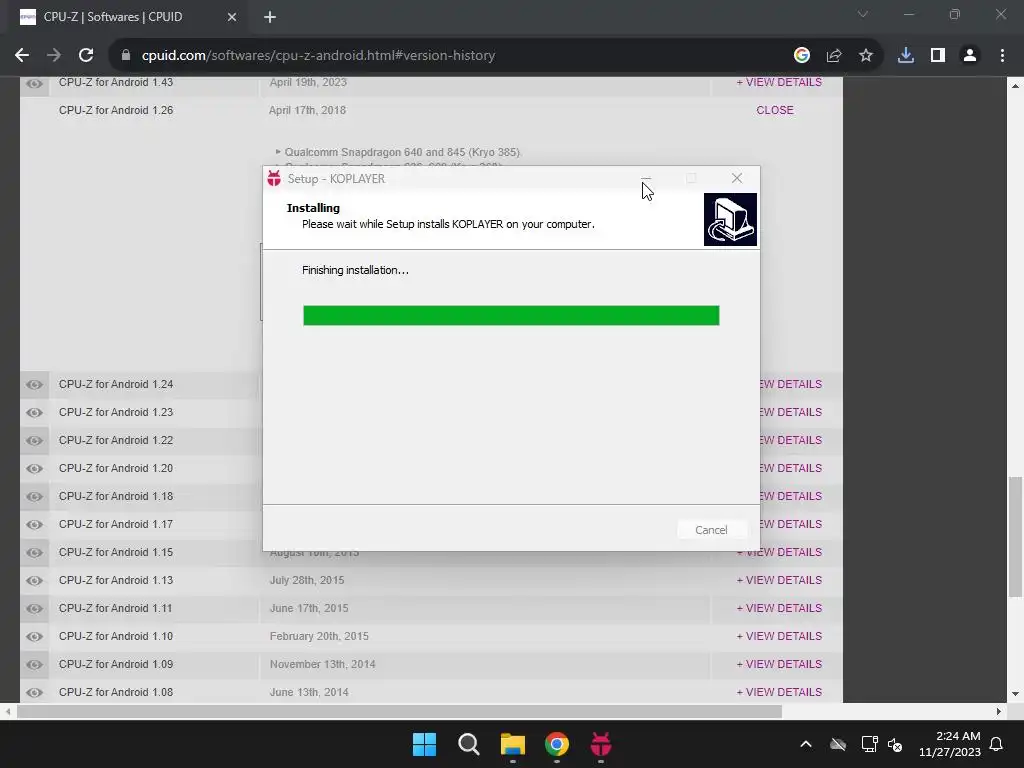Toggle eye icon for CPU-Z Android 1.13

[34, 581]
